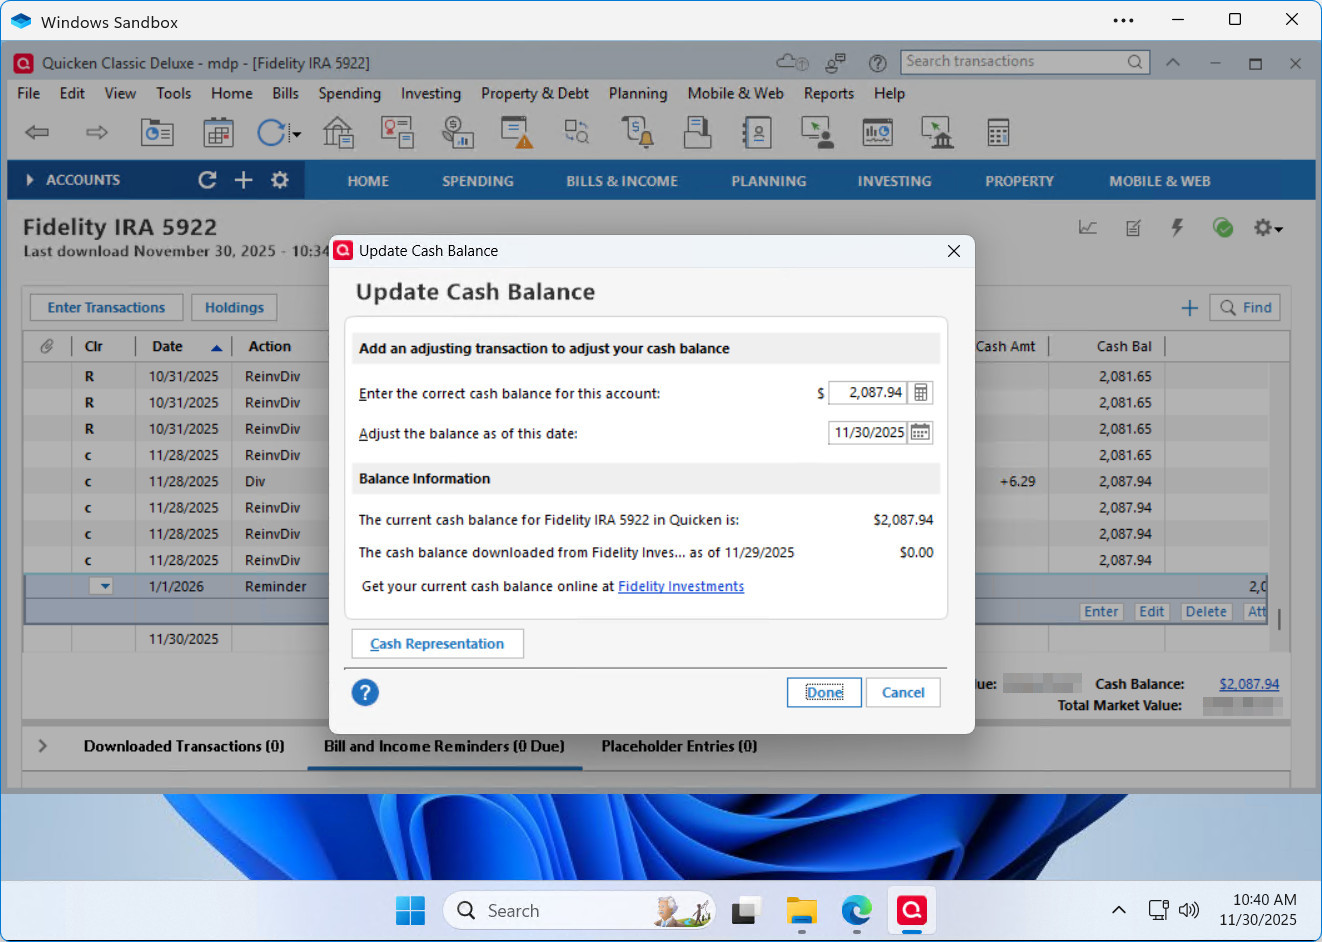Click the Back arrow in Quicken toolbar
Image resolution: width=1322 pixels, height=942 pixels.
tap(37, 132)
